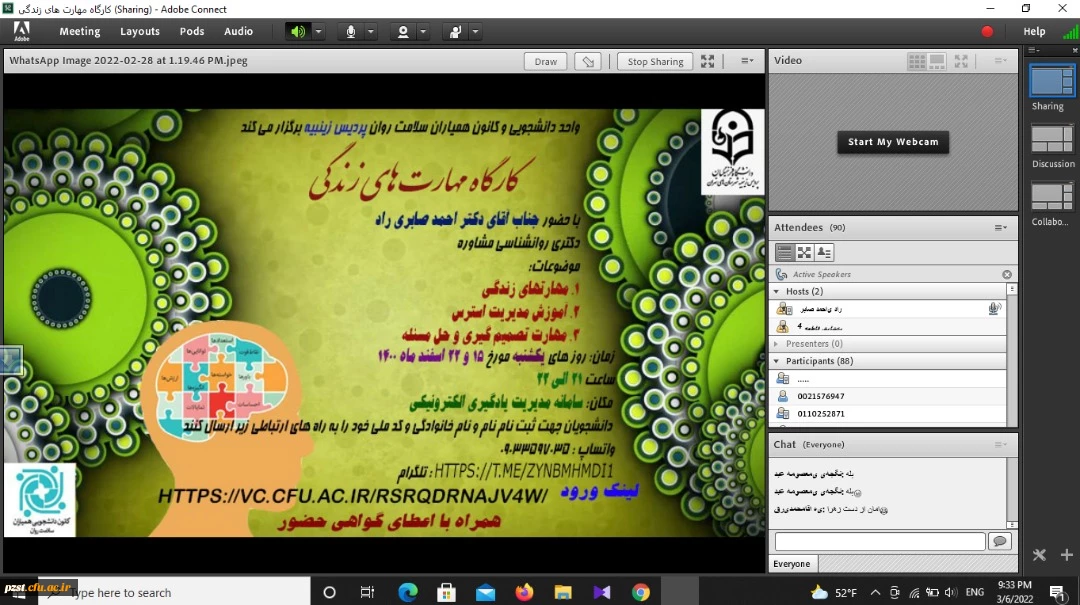Toggle the microphone icon in the top toolbar
This screenshot has height=605, width=1080.
point(351,31)
